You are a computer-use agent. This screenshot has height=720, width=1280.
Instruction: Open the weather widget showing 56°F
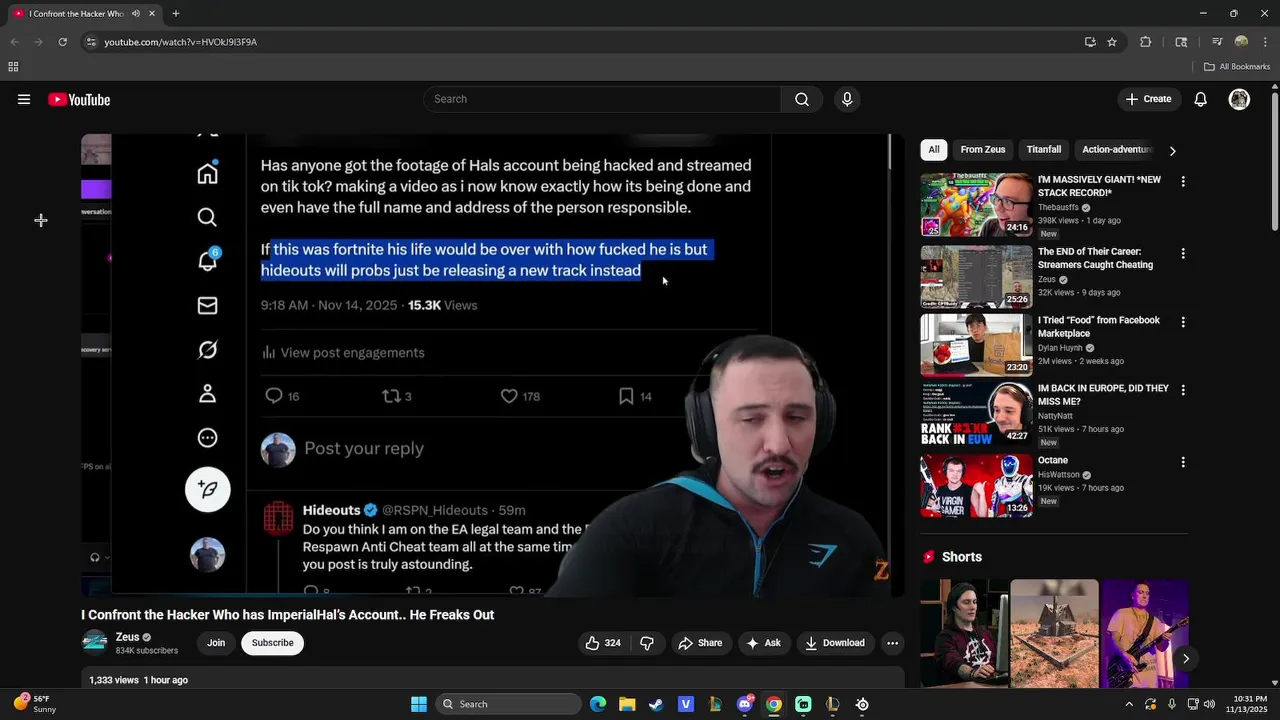pos(35,704)
